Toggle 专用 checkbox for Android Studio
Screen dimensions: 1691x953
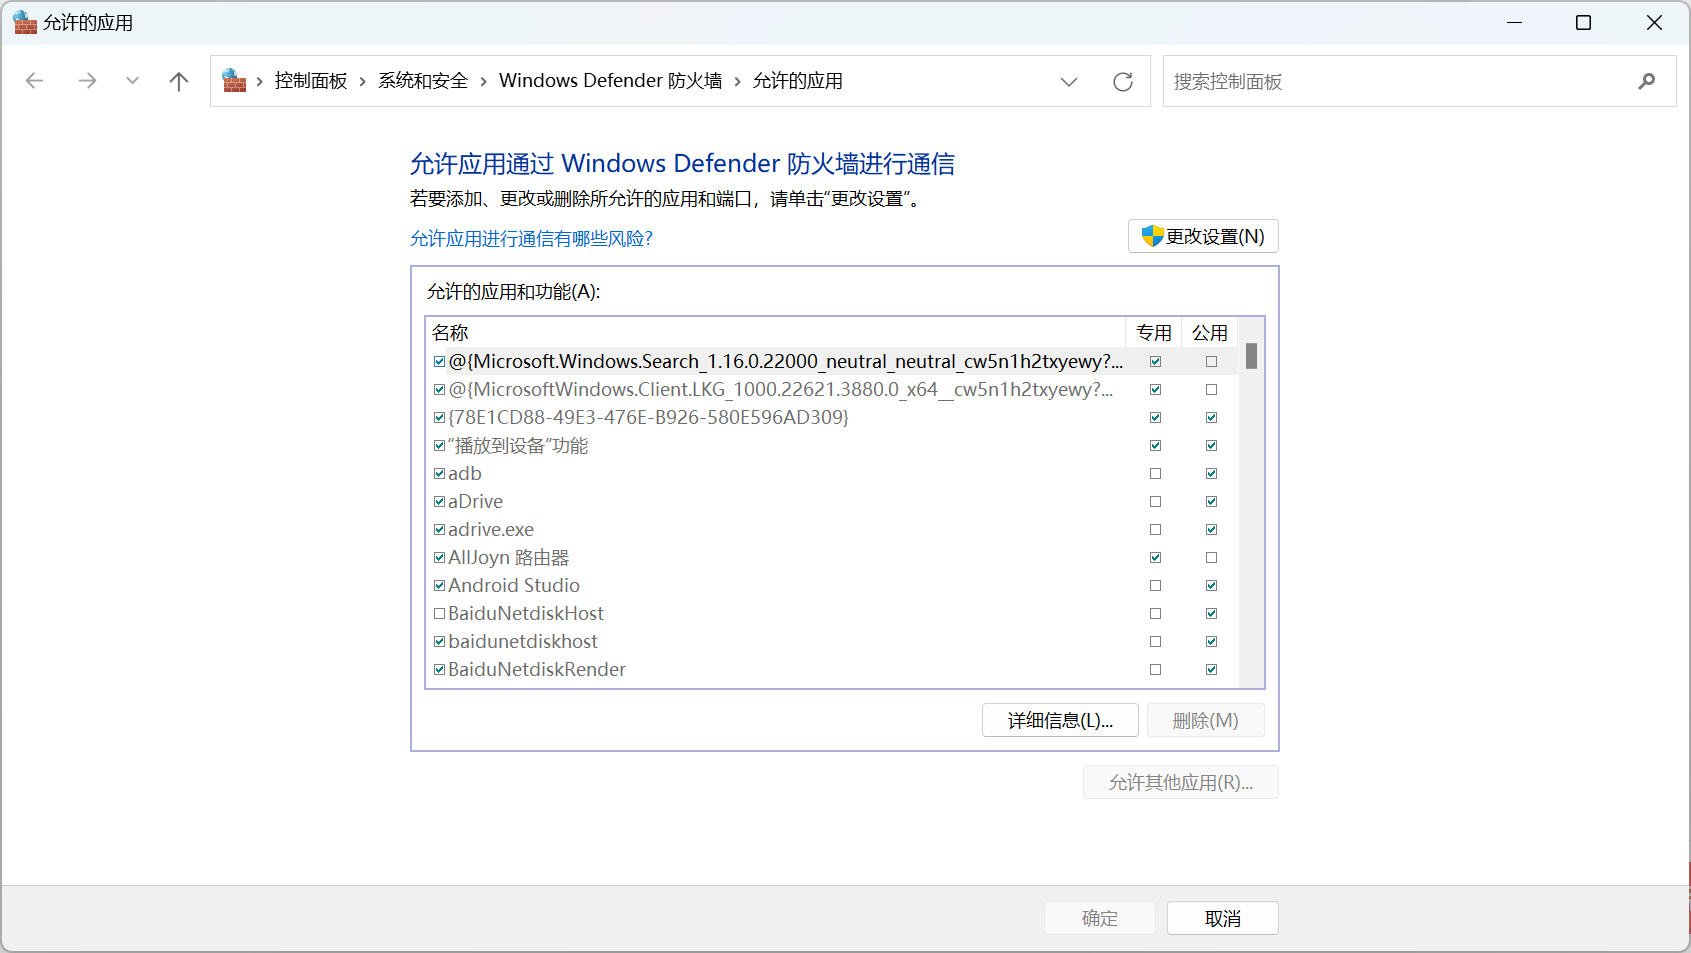click(x=1155, y=586)
